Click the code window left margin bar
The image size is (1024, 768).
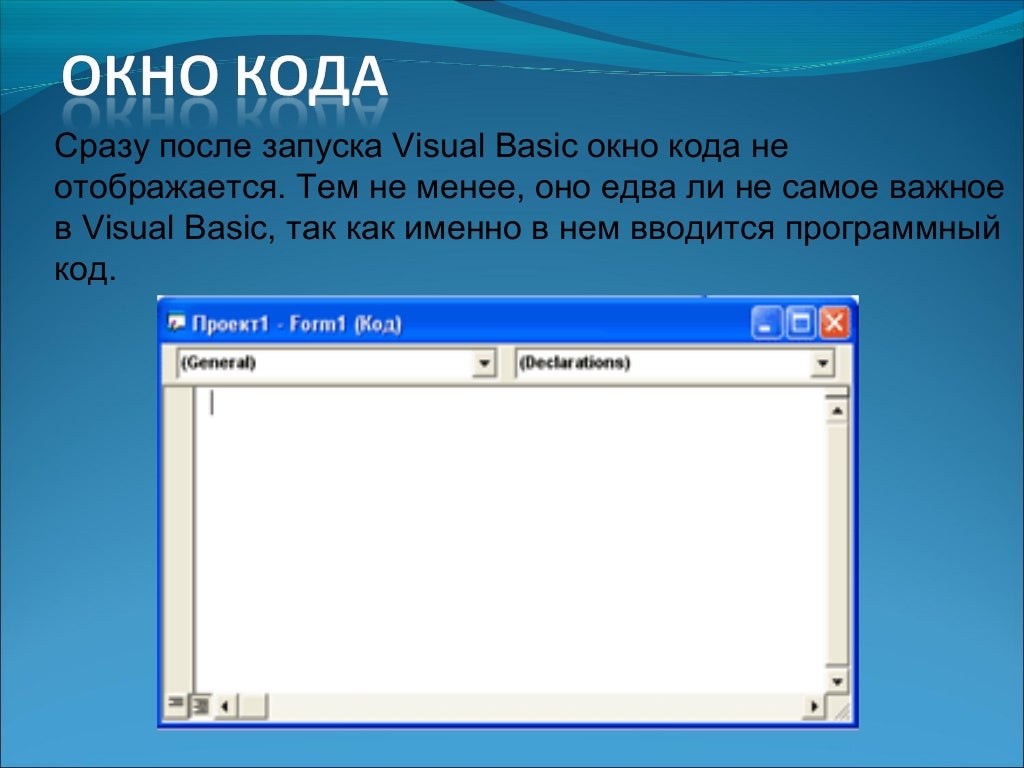[x=178, y=540]
